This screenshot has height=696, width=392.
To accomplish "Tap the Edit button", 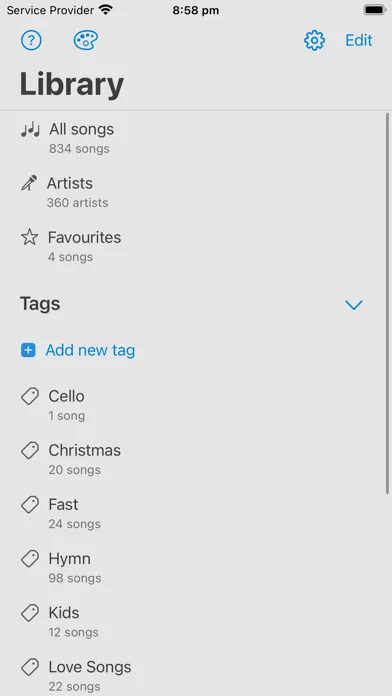I will [x=359, y=40].
